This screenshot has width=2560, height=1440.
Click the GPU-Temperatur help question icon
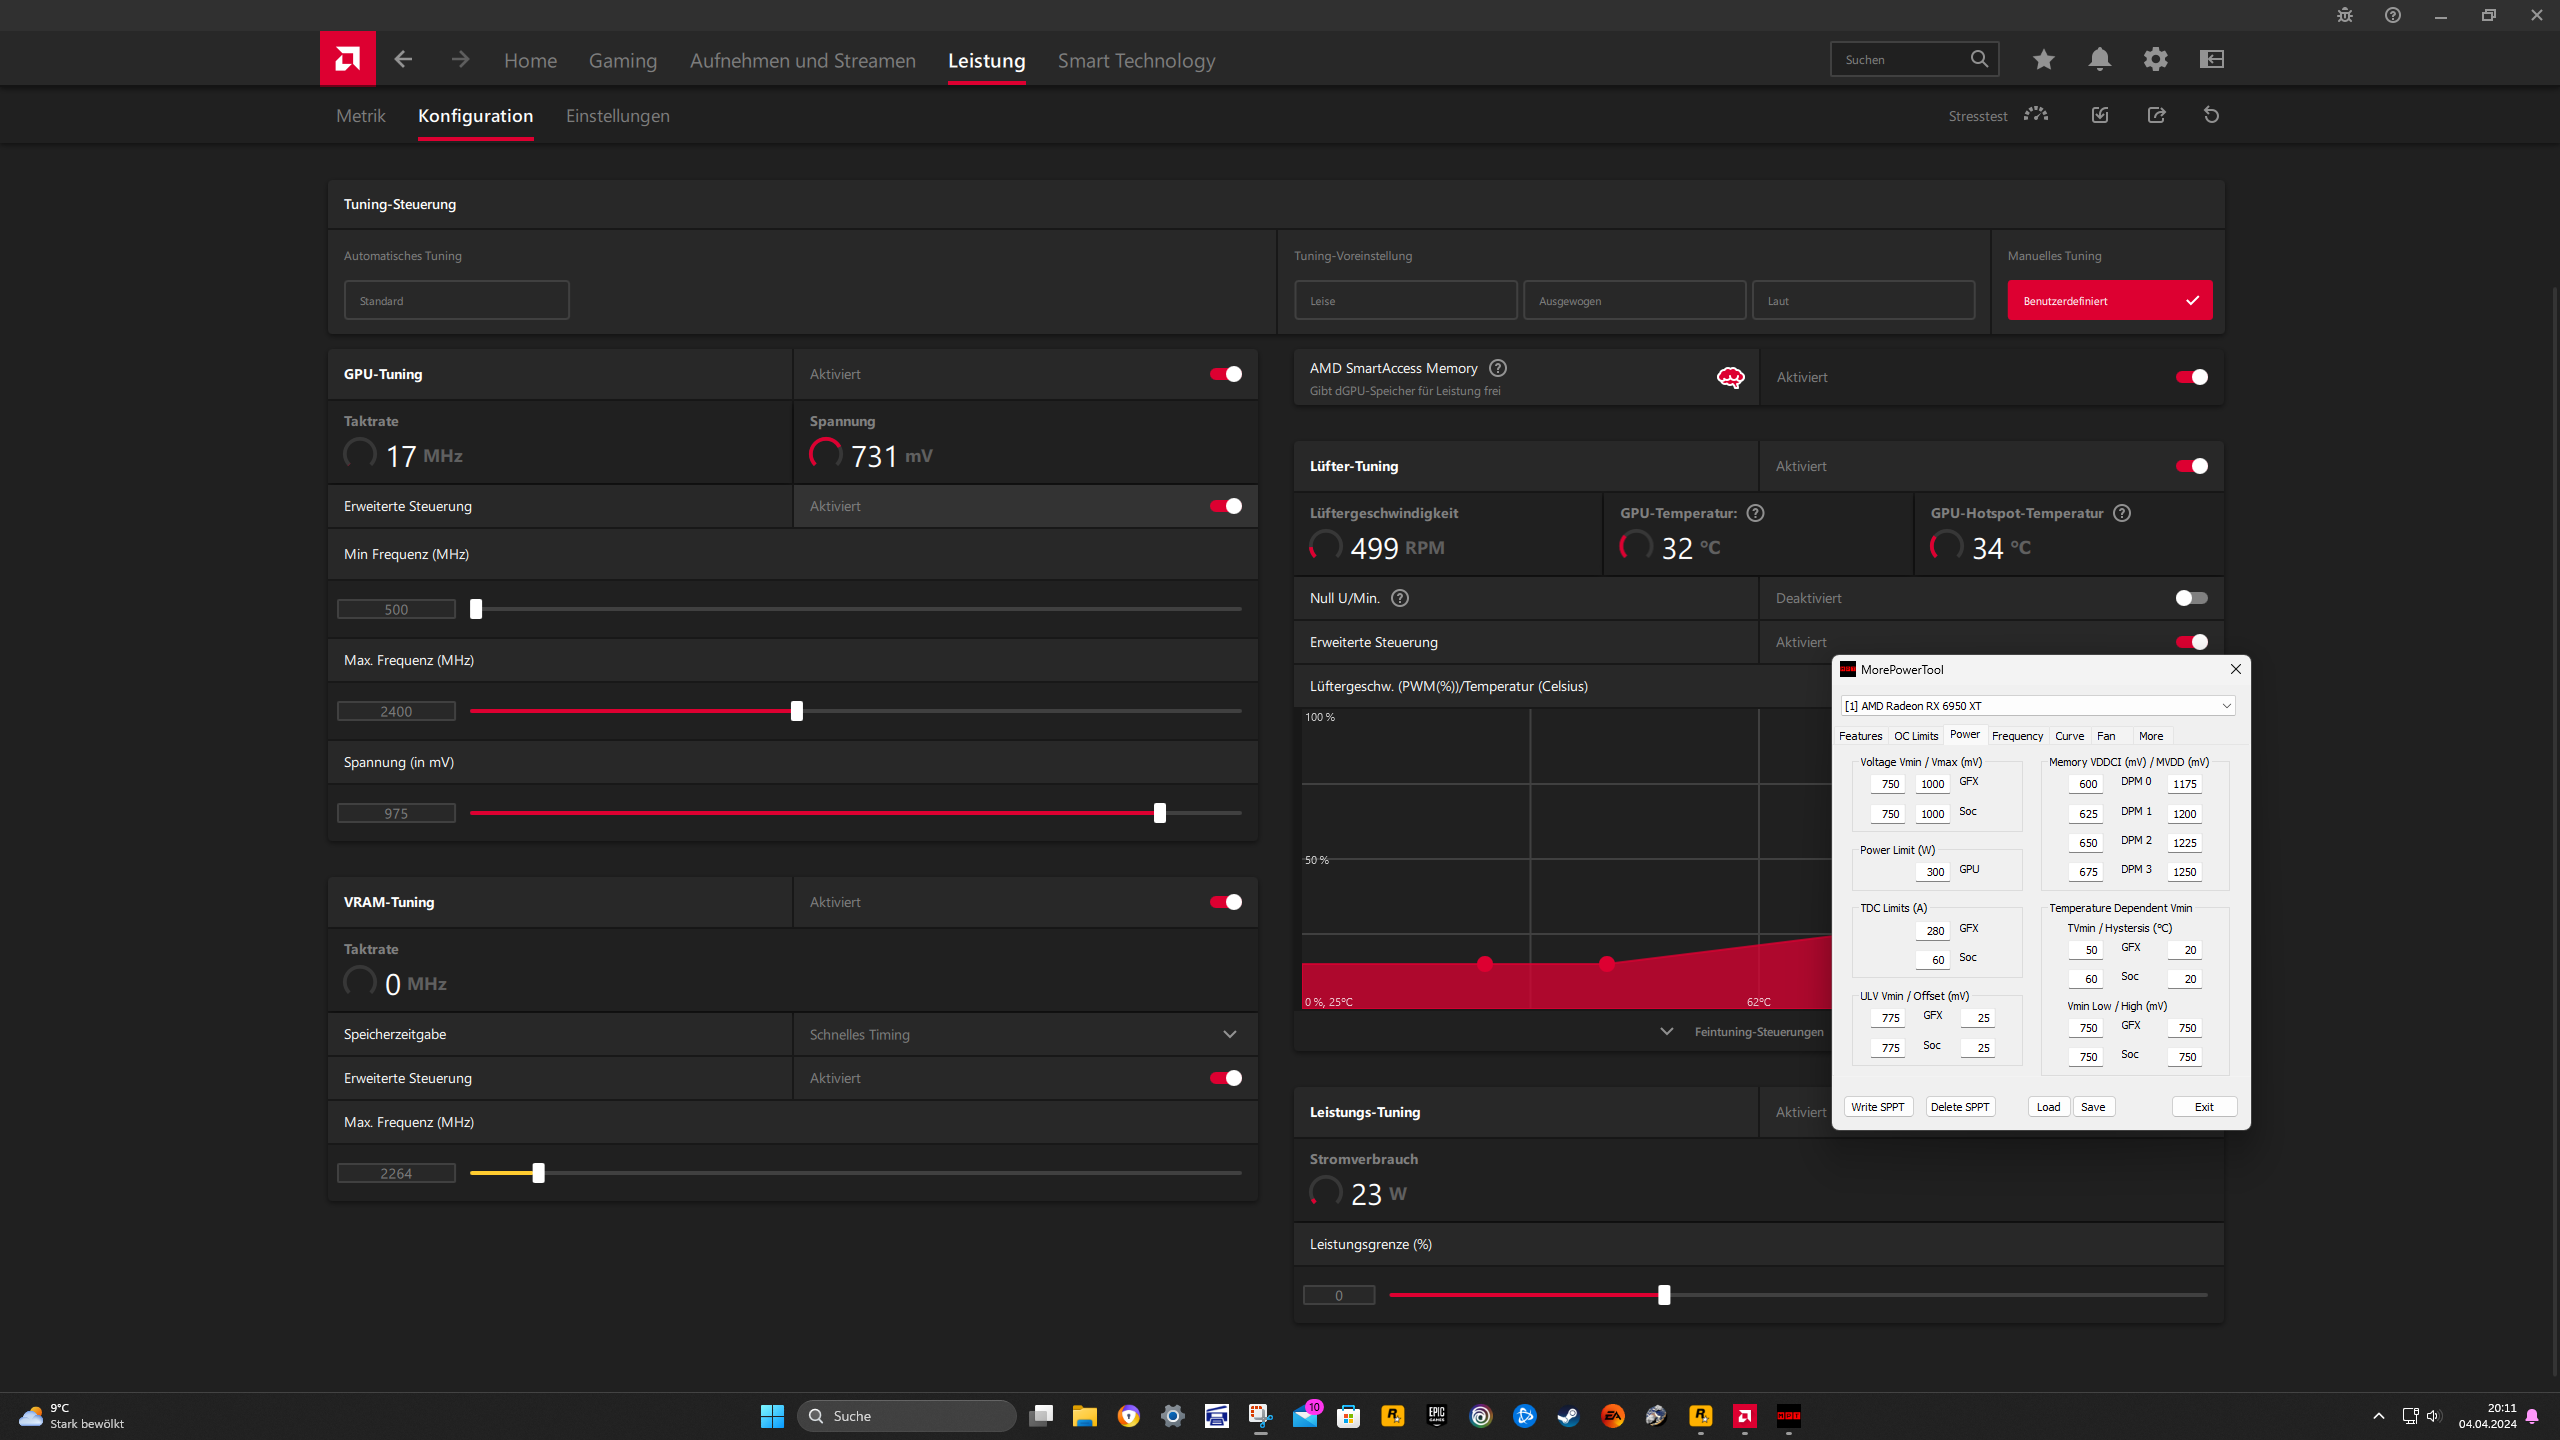[1755, 513]
